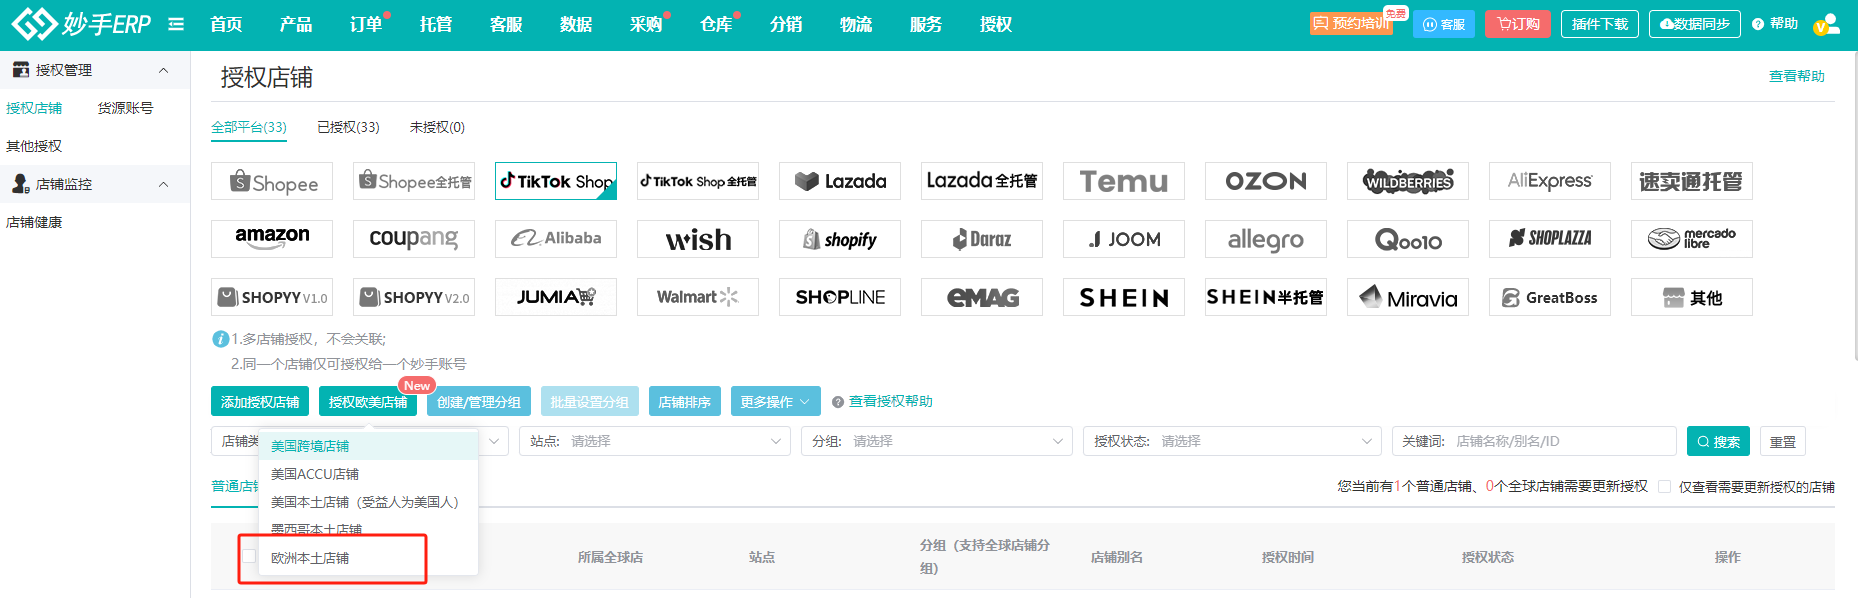Focus the 关键词 search input field

(x=1534, y=441)
